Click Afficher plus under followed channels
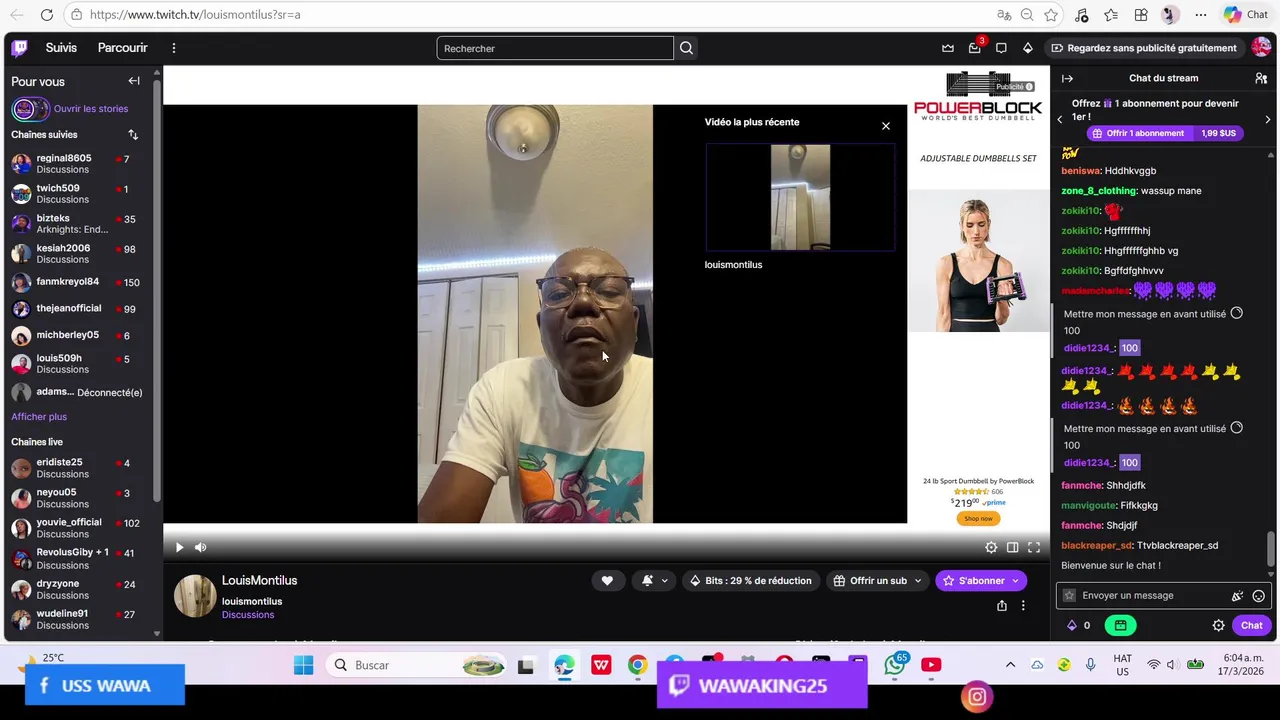The image size is (1280, 720). click(39, 417)
